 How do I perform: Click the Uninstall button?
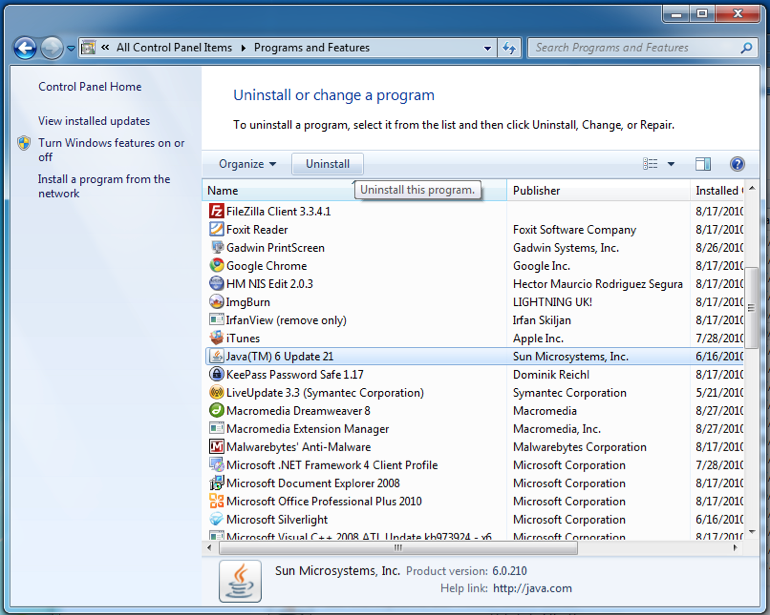click(327, 164)
